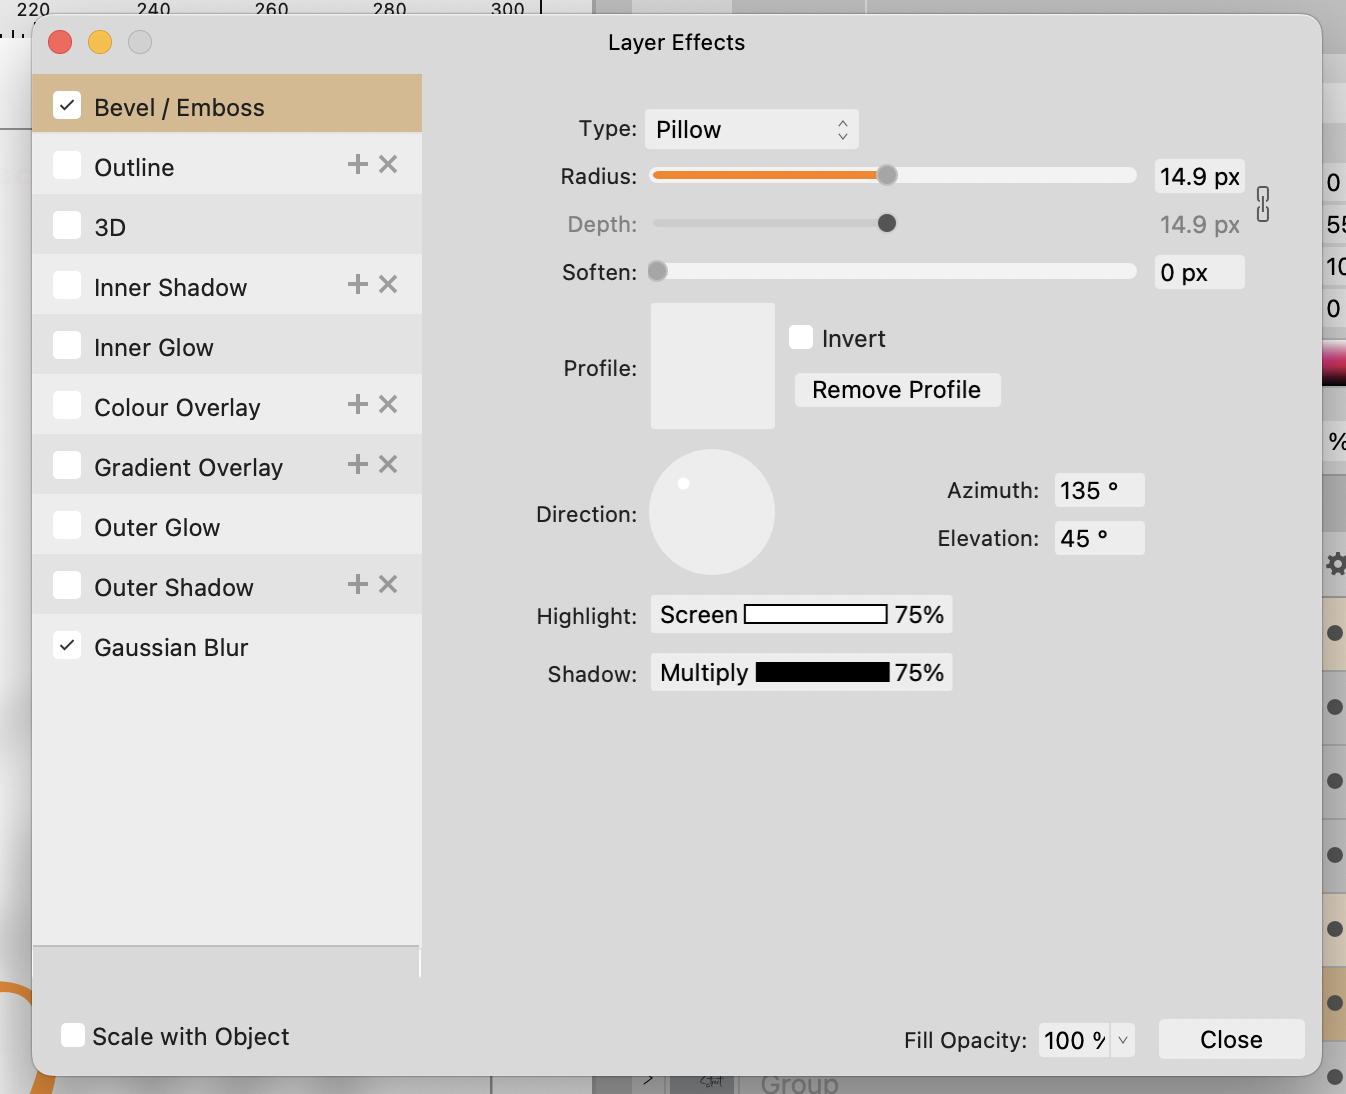Viewport: 1346px width, 1094px height.
Task: Tick the Invert profile checkbox
Action: click(x=801, y=337)
